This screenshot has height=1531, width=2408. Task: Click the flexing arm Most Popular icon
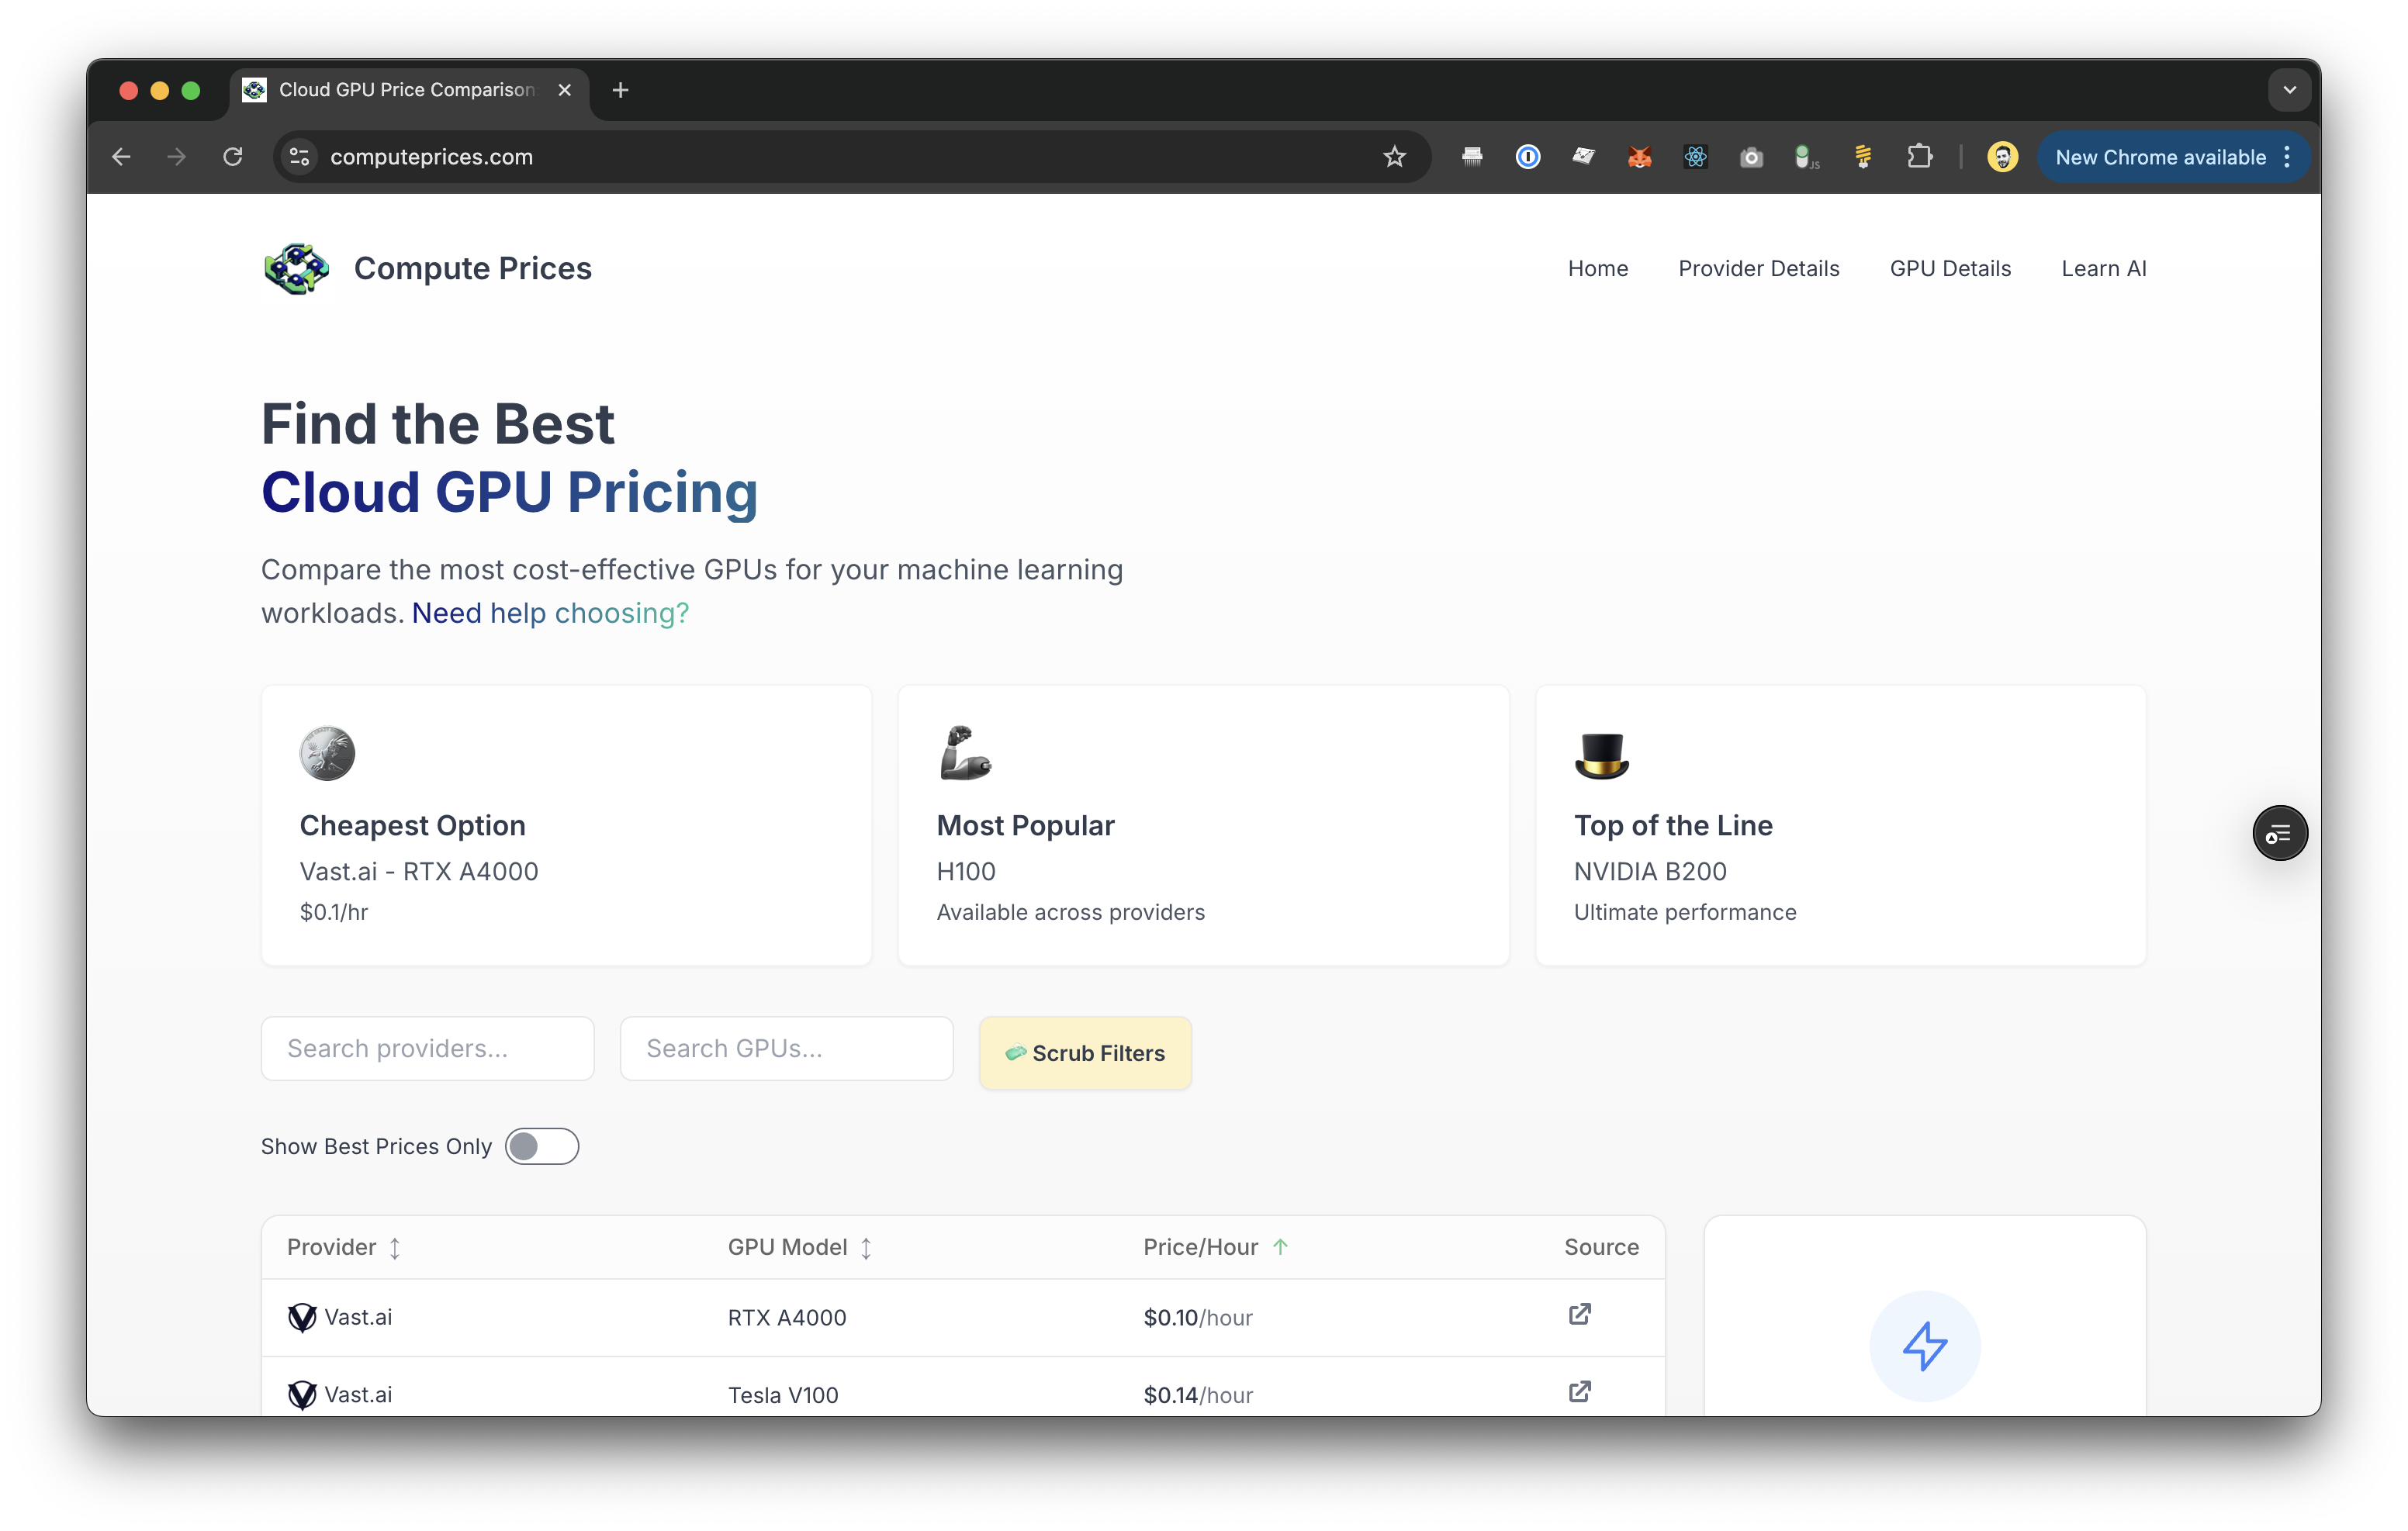click(x=965, y=752)
